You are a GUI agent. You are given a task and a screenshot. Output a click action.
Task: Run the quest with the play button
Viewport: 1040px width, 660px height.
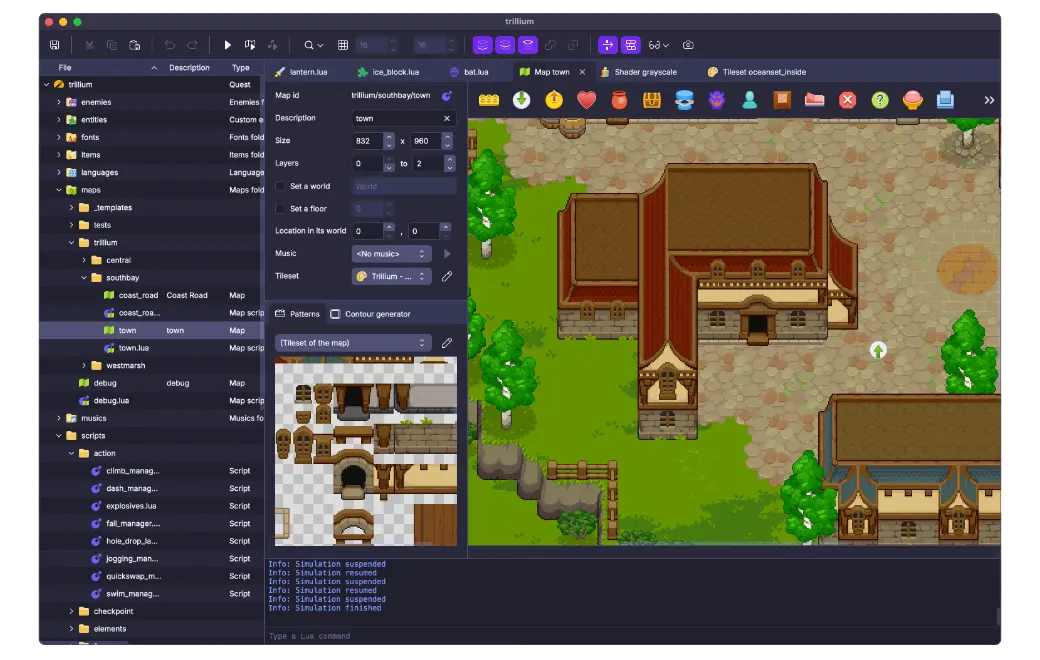(227, 45)
